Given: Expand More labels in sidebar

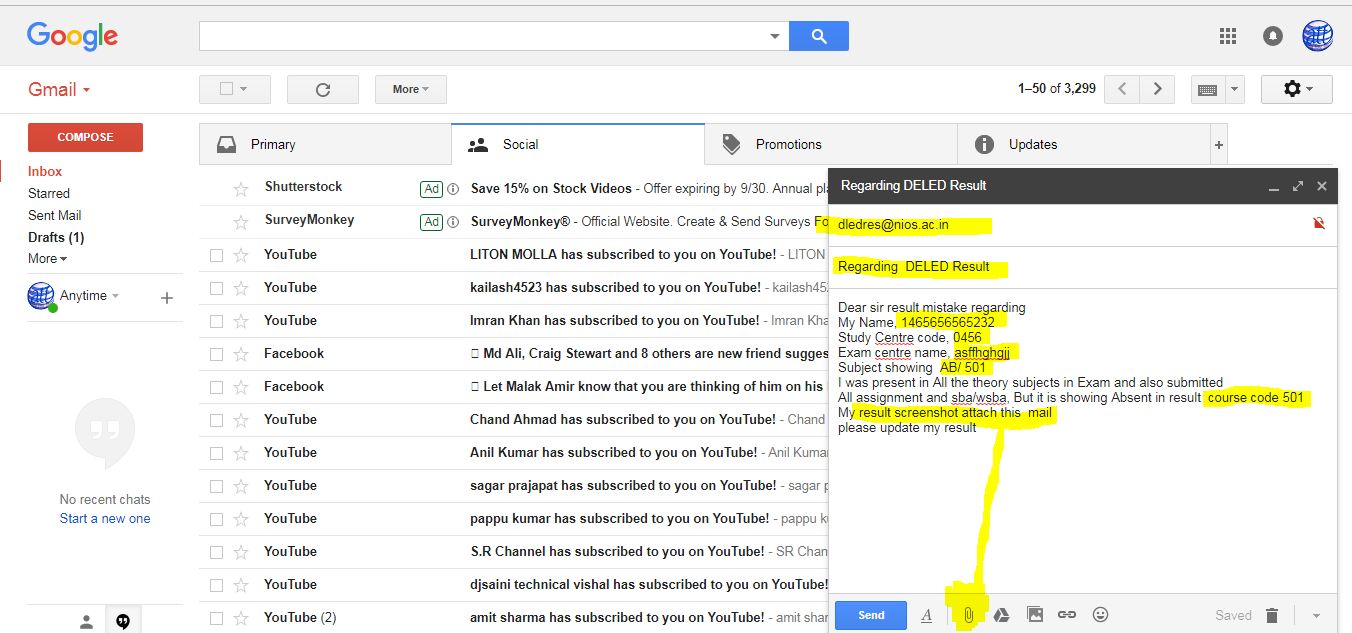Looking at the screenshot, I should coord(47,258).
